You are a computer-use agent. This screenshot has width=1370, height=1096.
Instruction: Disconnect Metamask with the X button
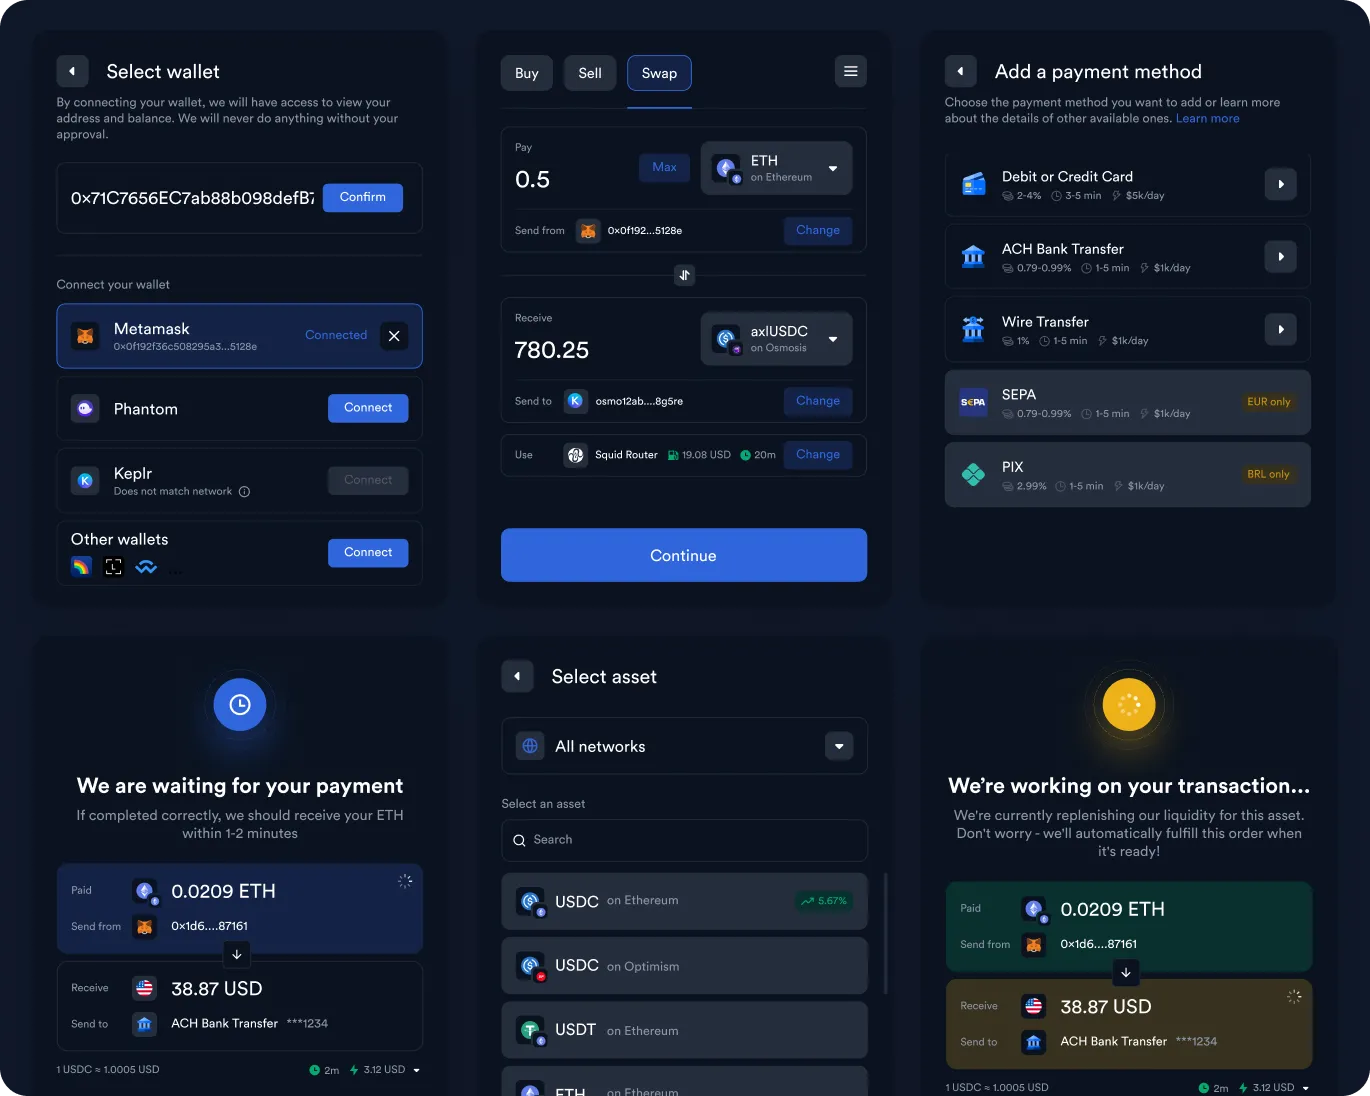[x=394, y=336]
